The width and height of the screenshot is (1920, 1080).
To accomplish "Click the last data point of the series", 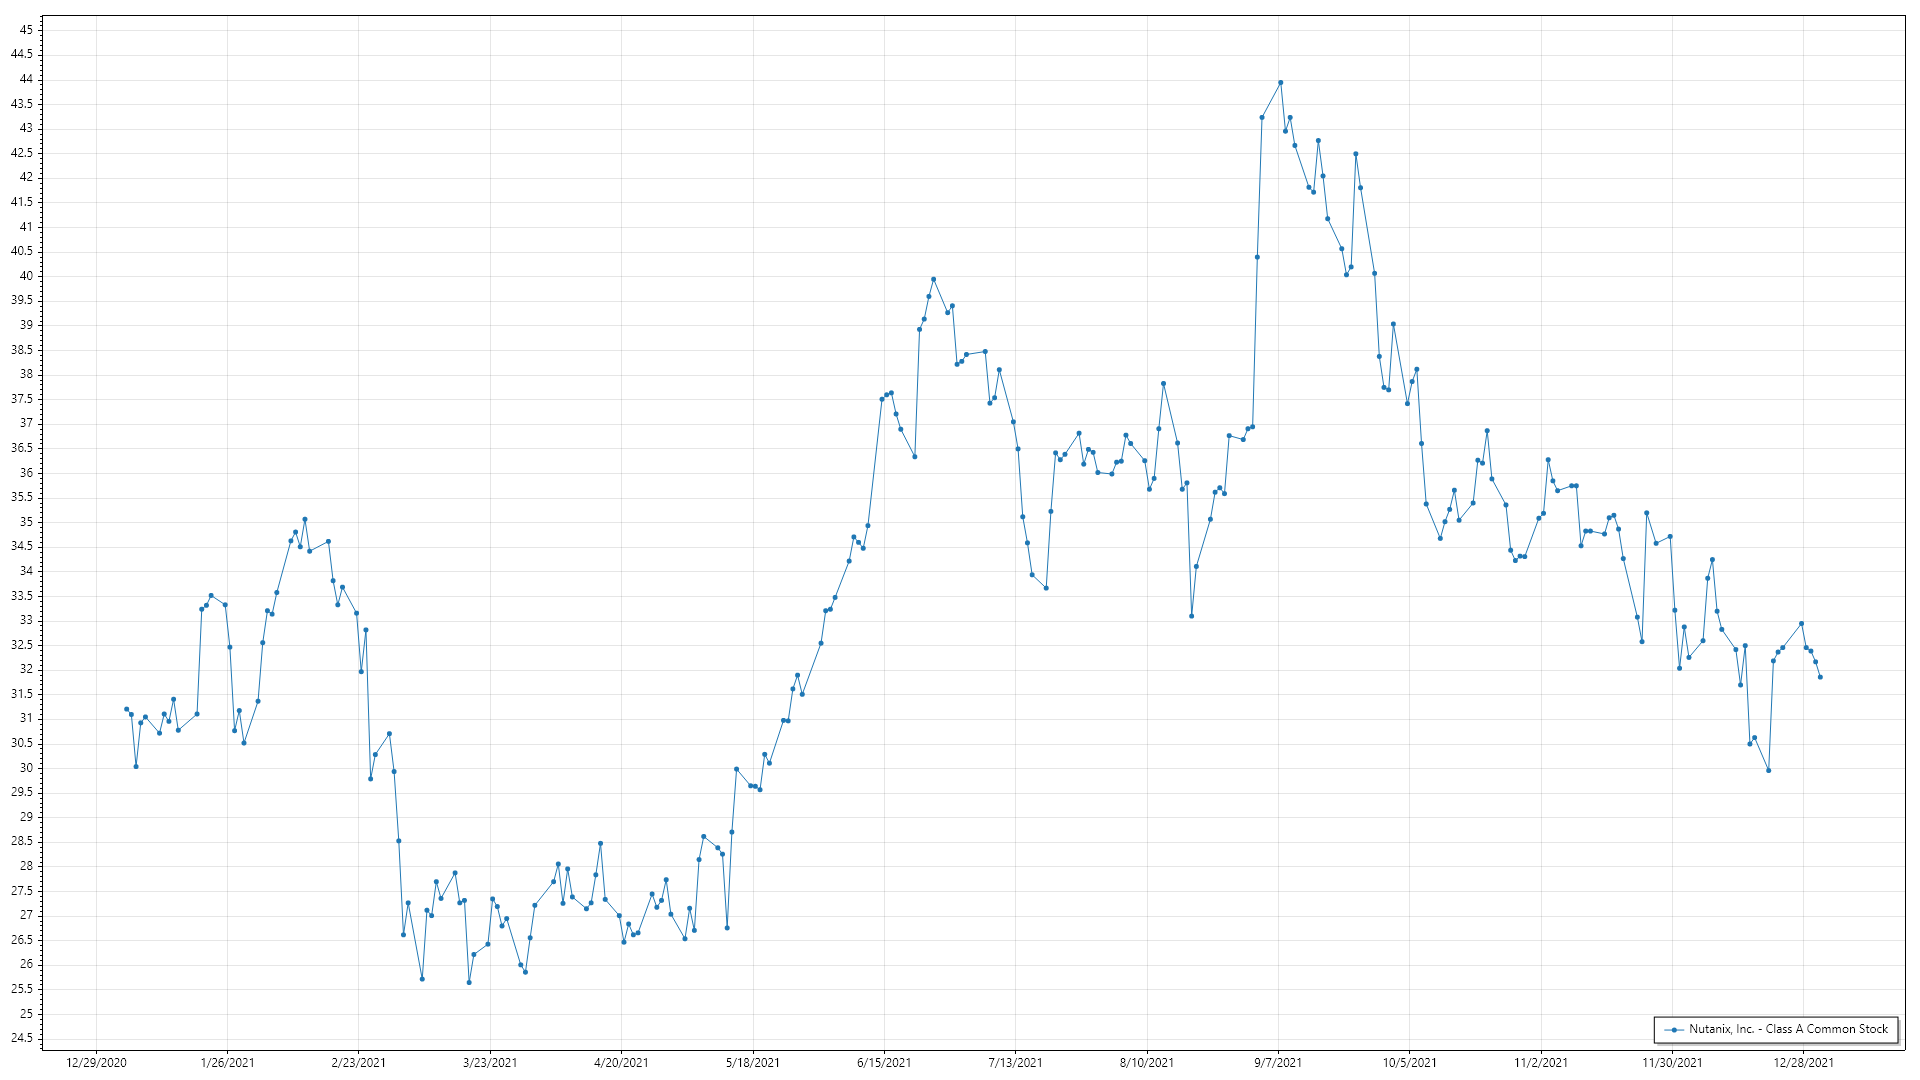I will (x=1820, y=677).
